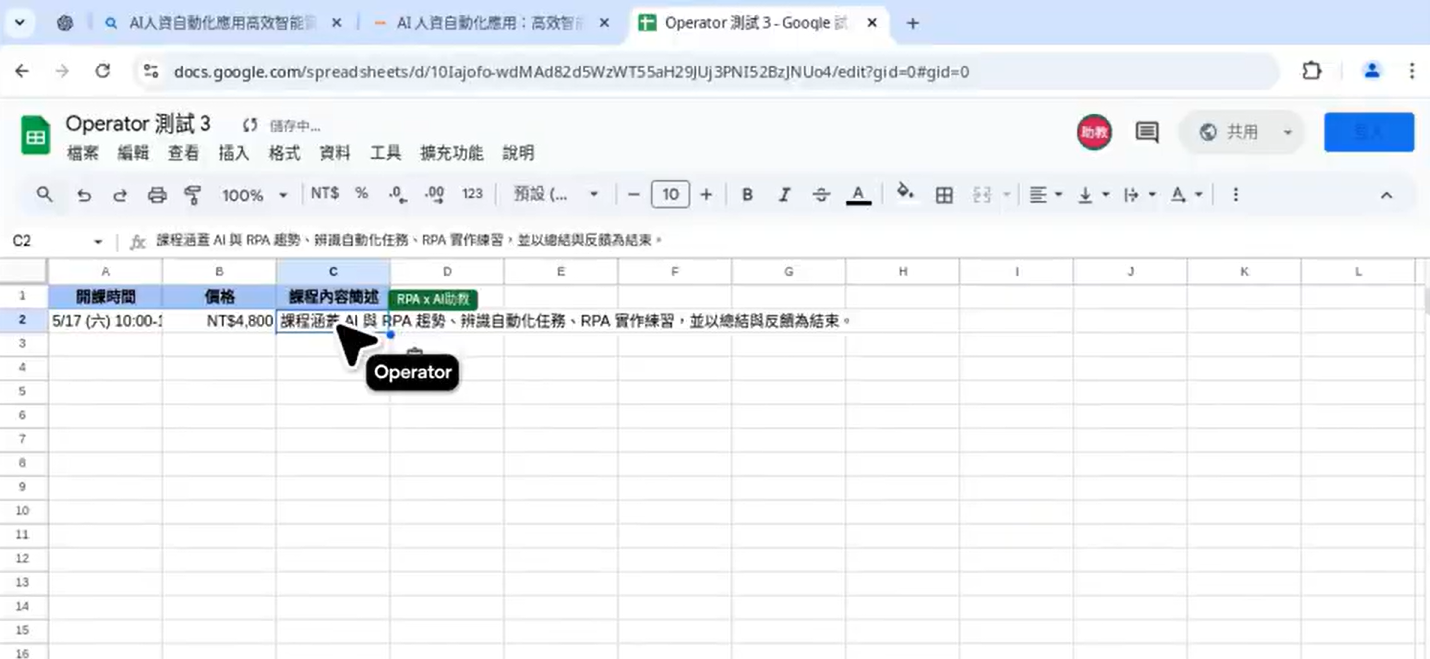Image resolution: width=1430 pixels, height=659 pixels.
Task: Click the search menus magnifier icon
Action: click(x=44, y=195)
